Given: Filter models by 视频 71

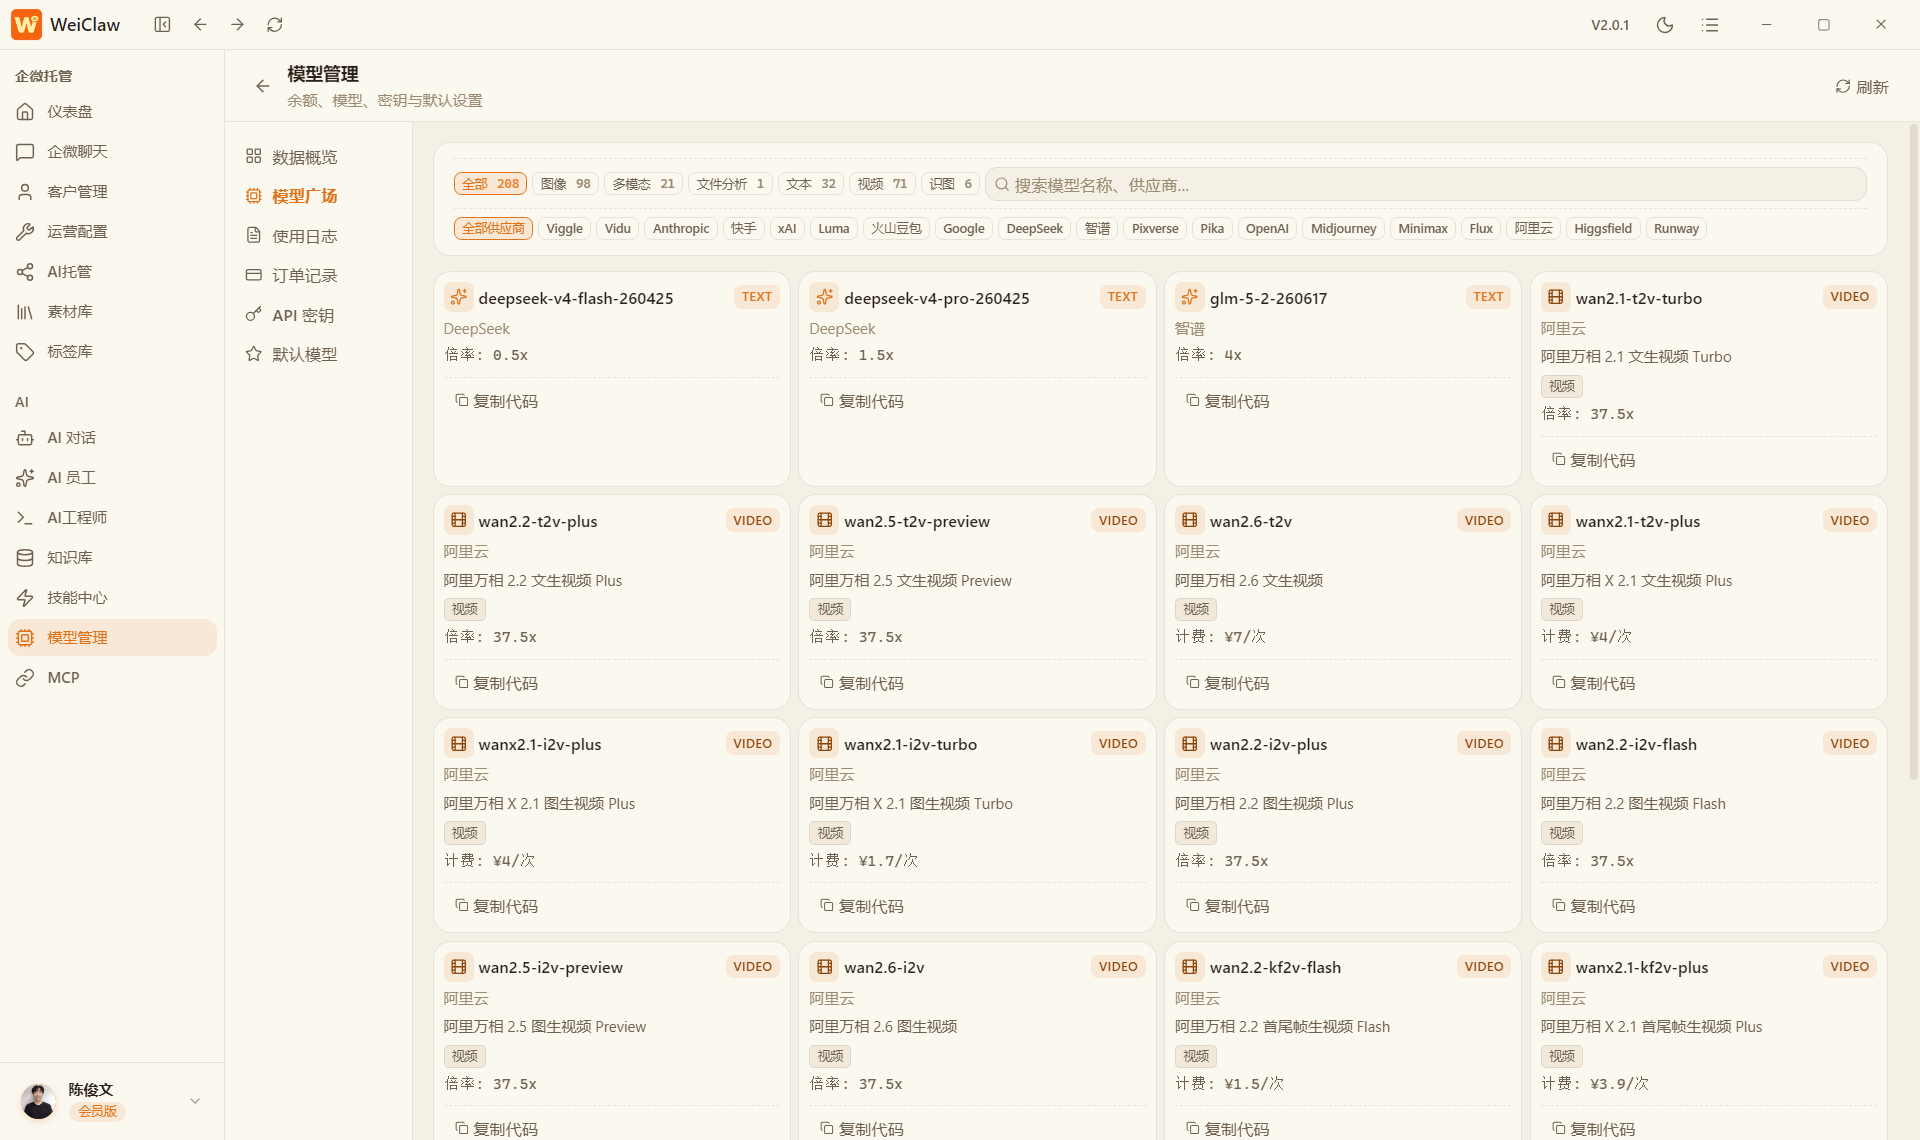Looking at the screenshot, I should tap(882, 184).
